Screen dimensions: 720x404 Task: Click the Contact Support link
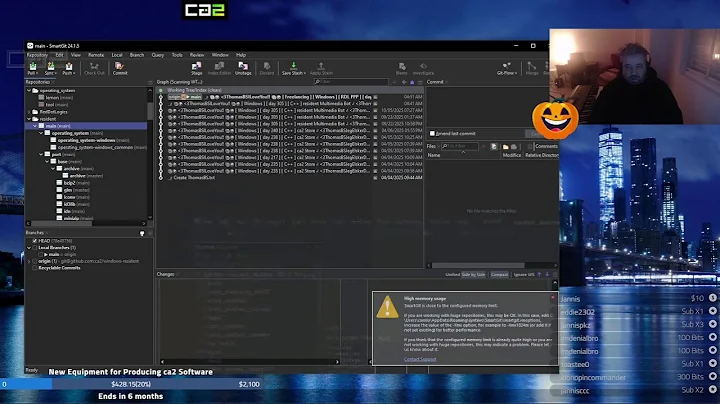coord(420,359)
